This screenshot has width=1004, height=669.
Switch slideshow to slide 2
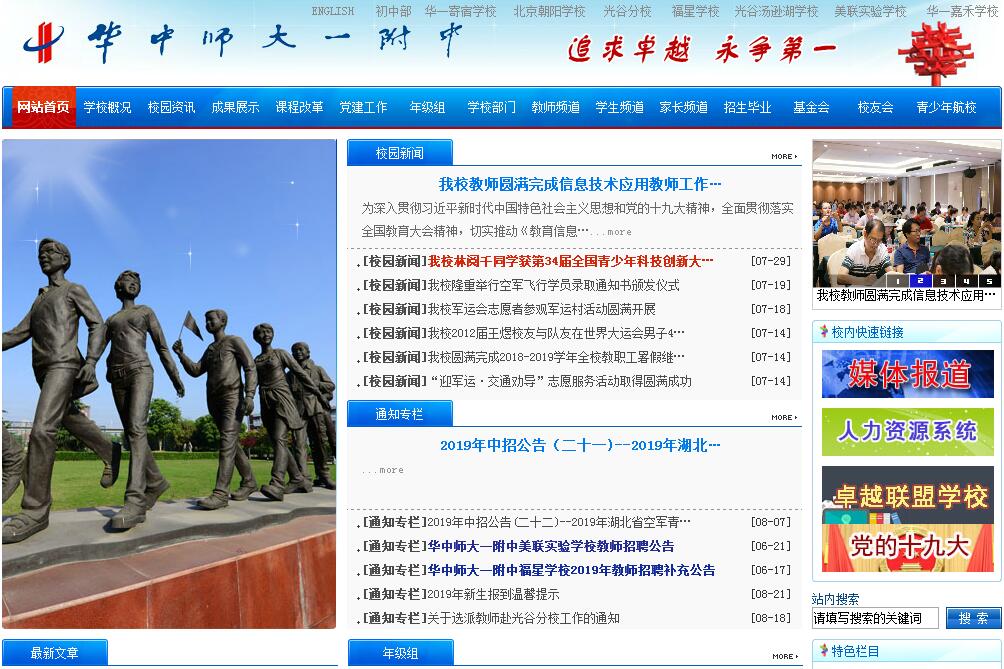[x=920, y=281]
